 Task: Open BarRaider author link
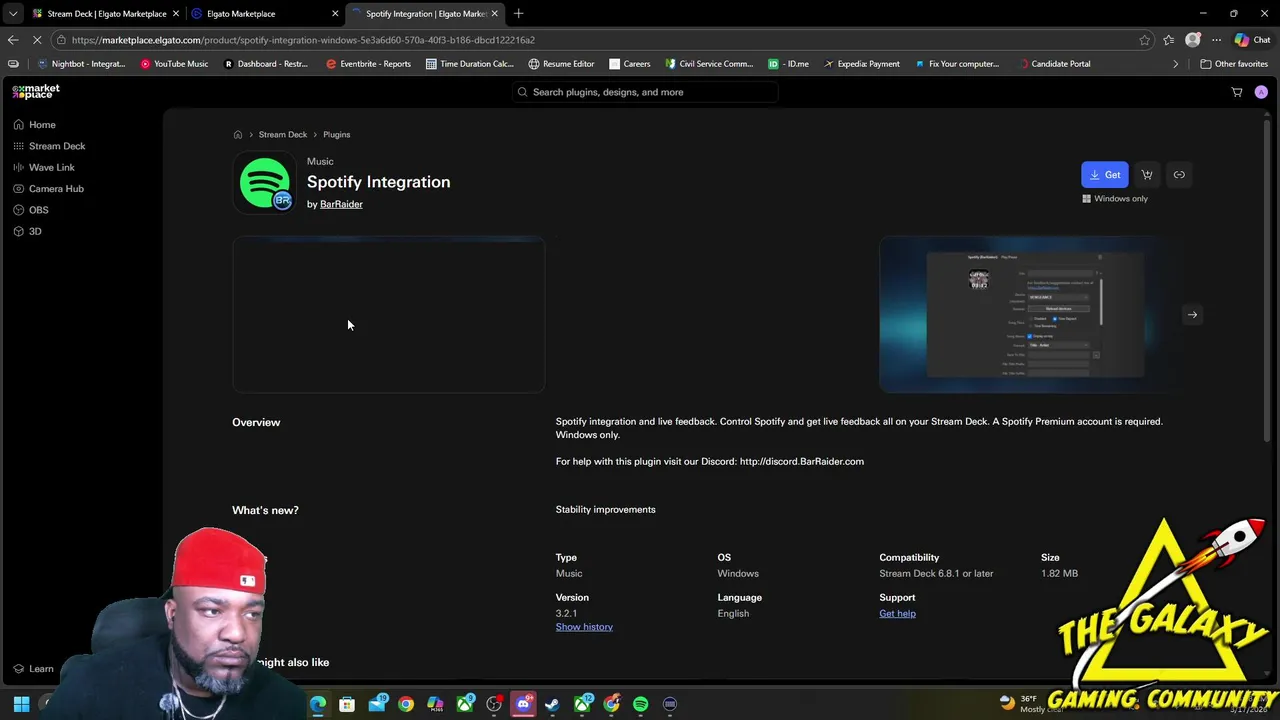(x=341, y=204)
